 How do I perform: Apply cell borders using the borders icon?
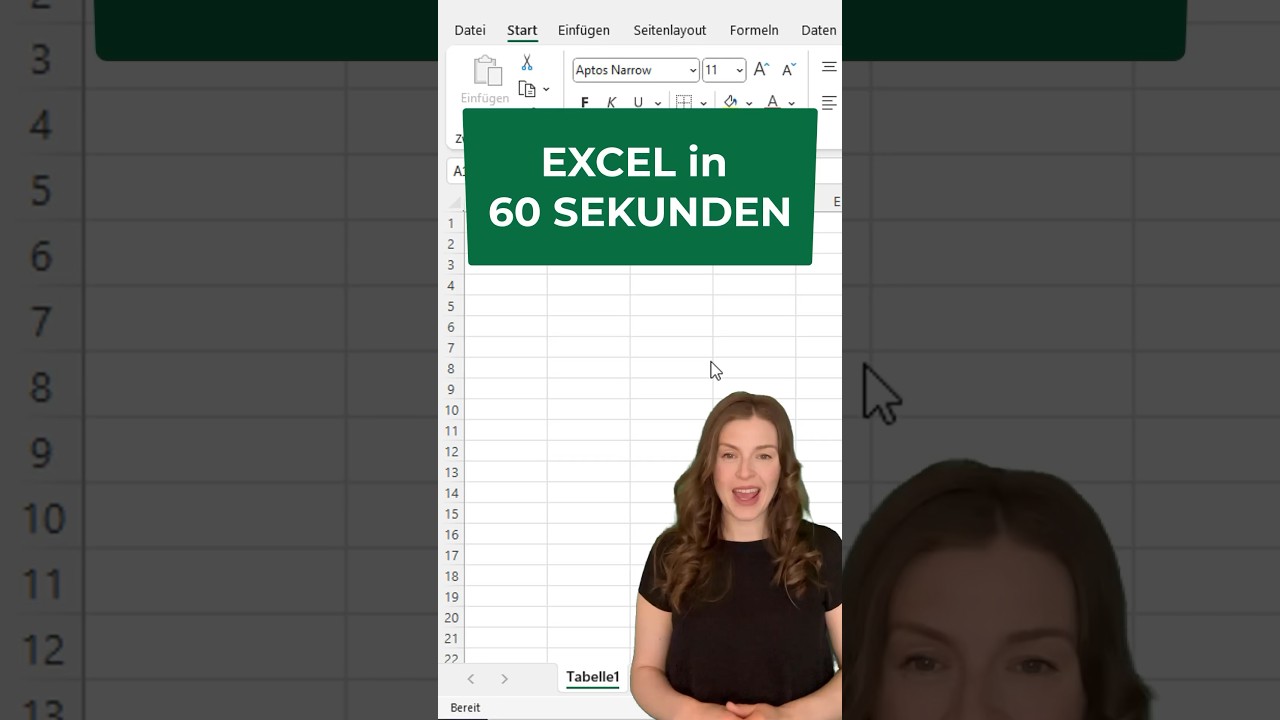point(684,103)
